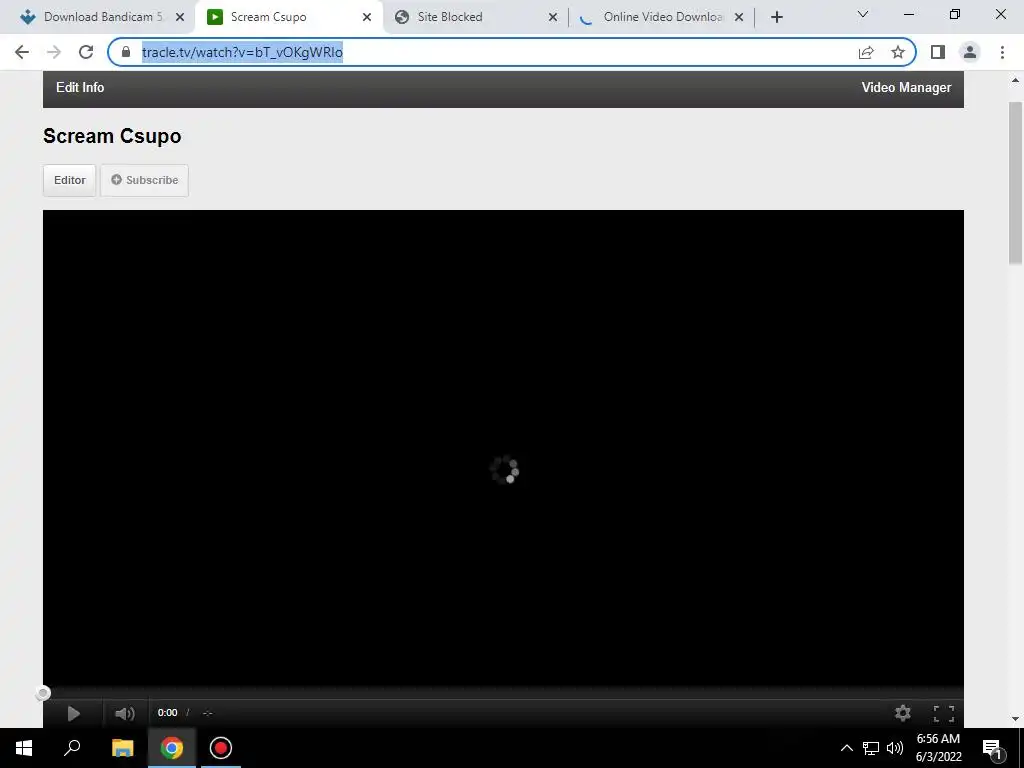Open the Chrome profile menu
1024x768 pixels.
click(x=970, y=52)
